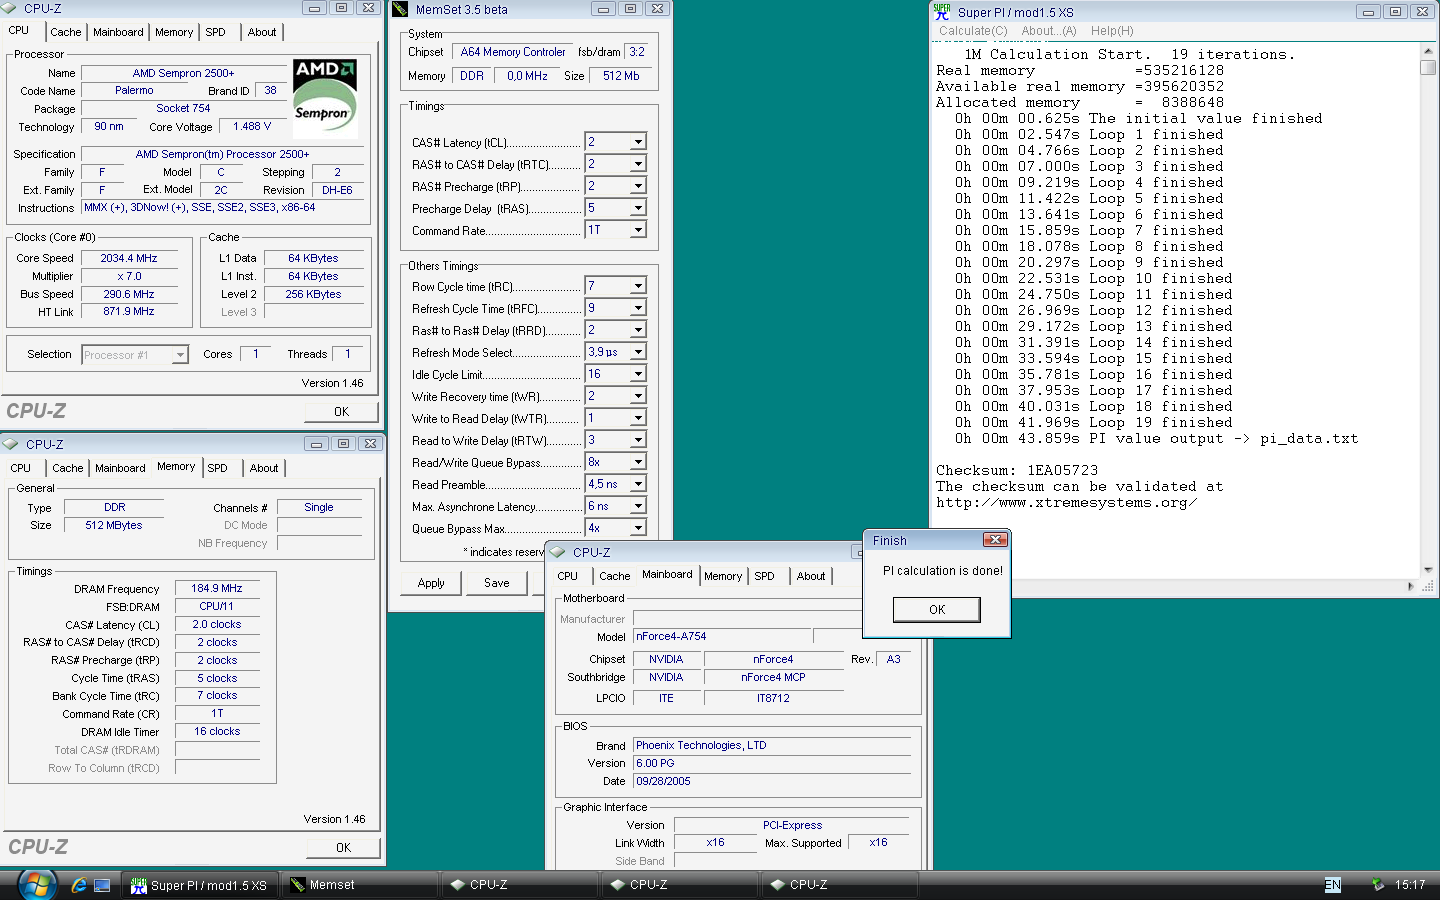Click the CPU-Z Memory window title icon
The image size is (1440, 900).
click(x=11, y=444)
